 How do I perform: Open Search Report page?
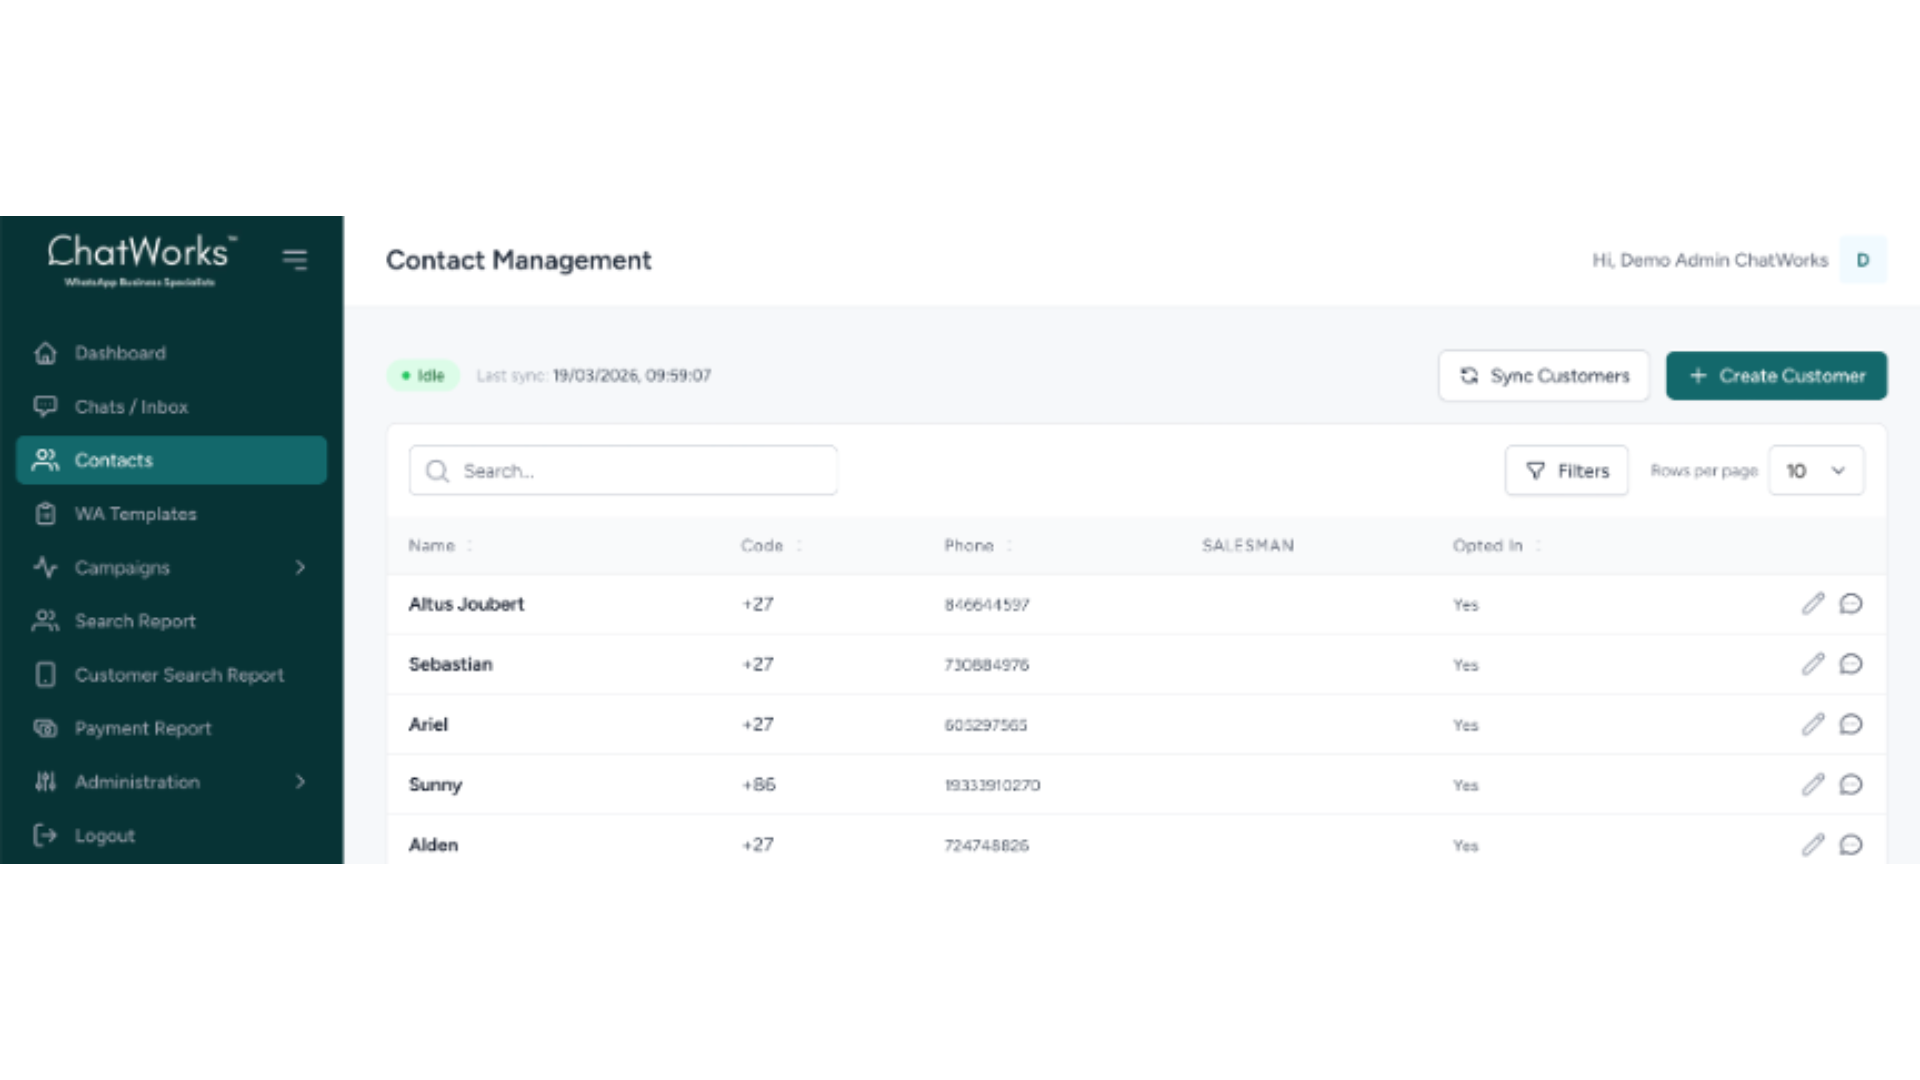172,621
